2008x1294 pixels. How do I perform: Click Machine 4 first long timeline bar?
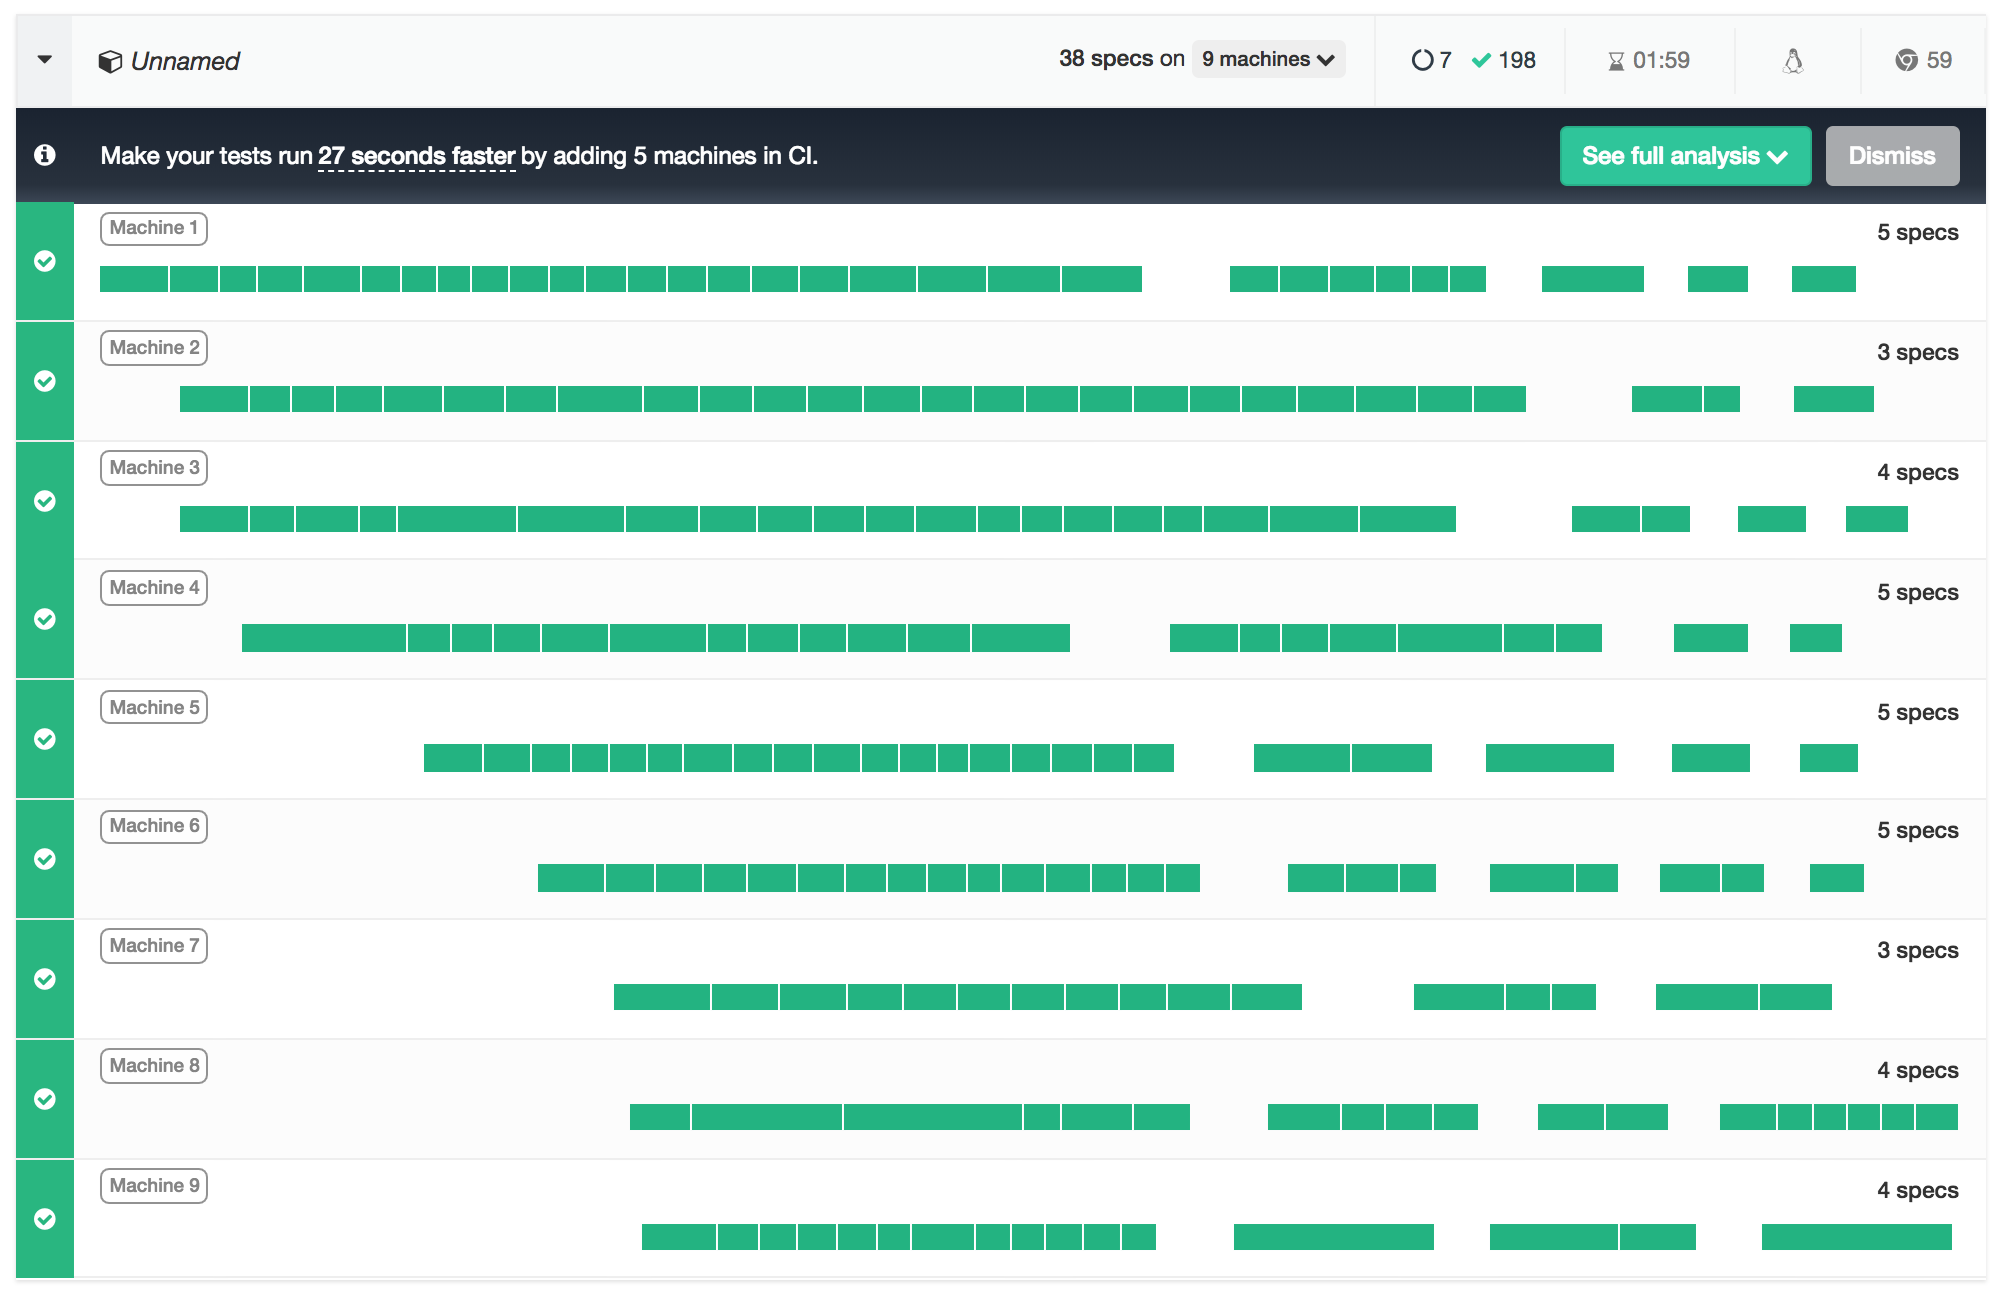(x=323, y=638)
